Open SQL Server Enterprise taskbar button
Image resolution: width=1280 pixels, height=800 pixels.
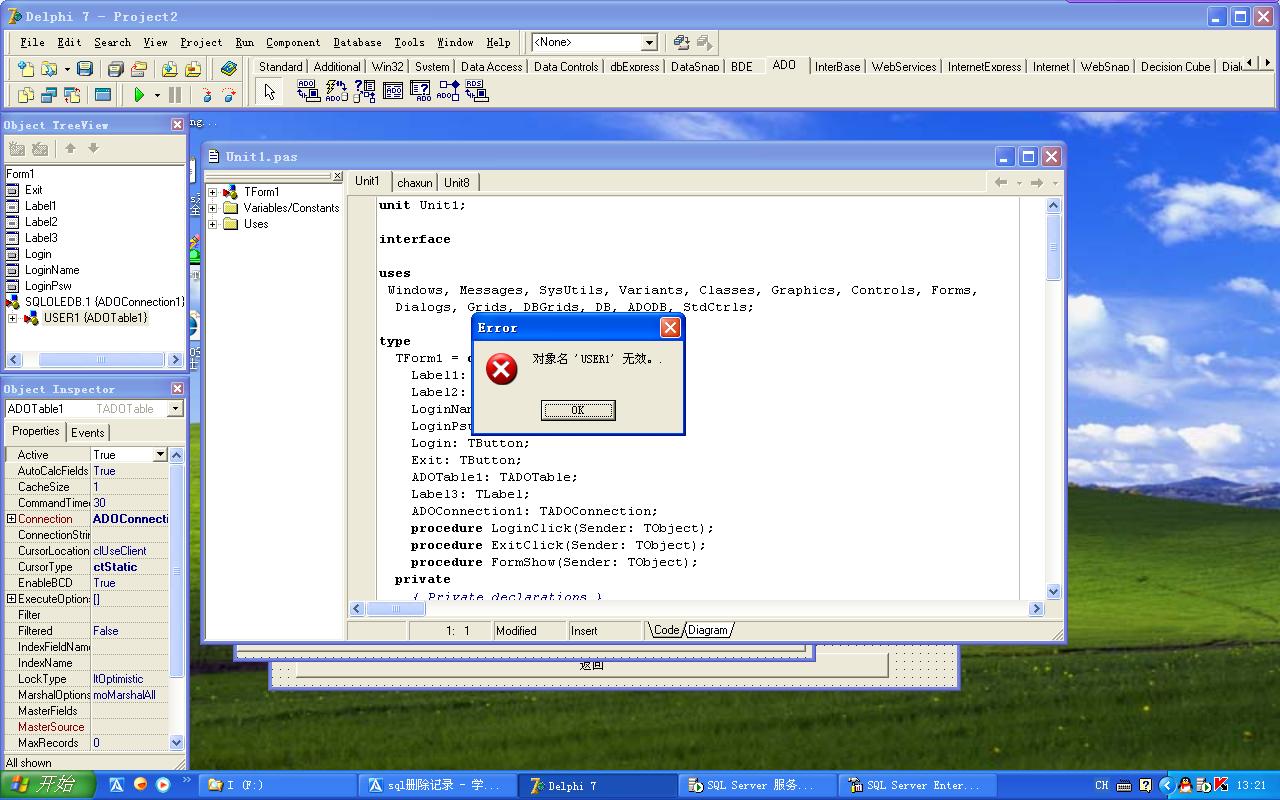point(919,785)
